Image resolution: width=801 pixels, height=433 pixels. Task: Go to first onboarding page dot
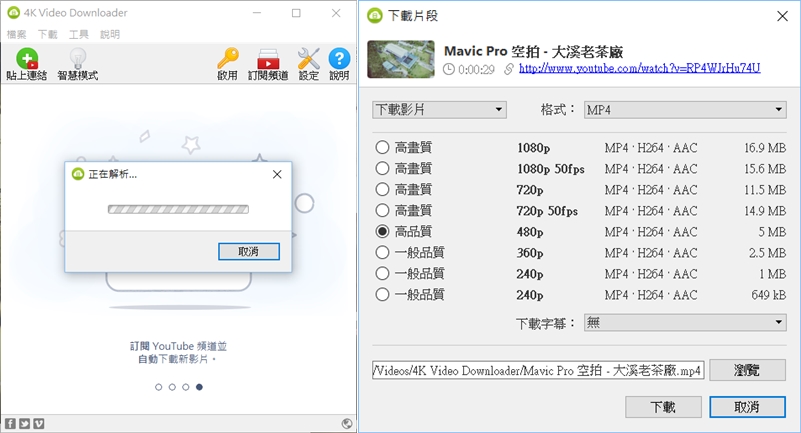click(x=158, y=387)
